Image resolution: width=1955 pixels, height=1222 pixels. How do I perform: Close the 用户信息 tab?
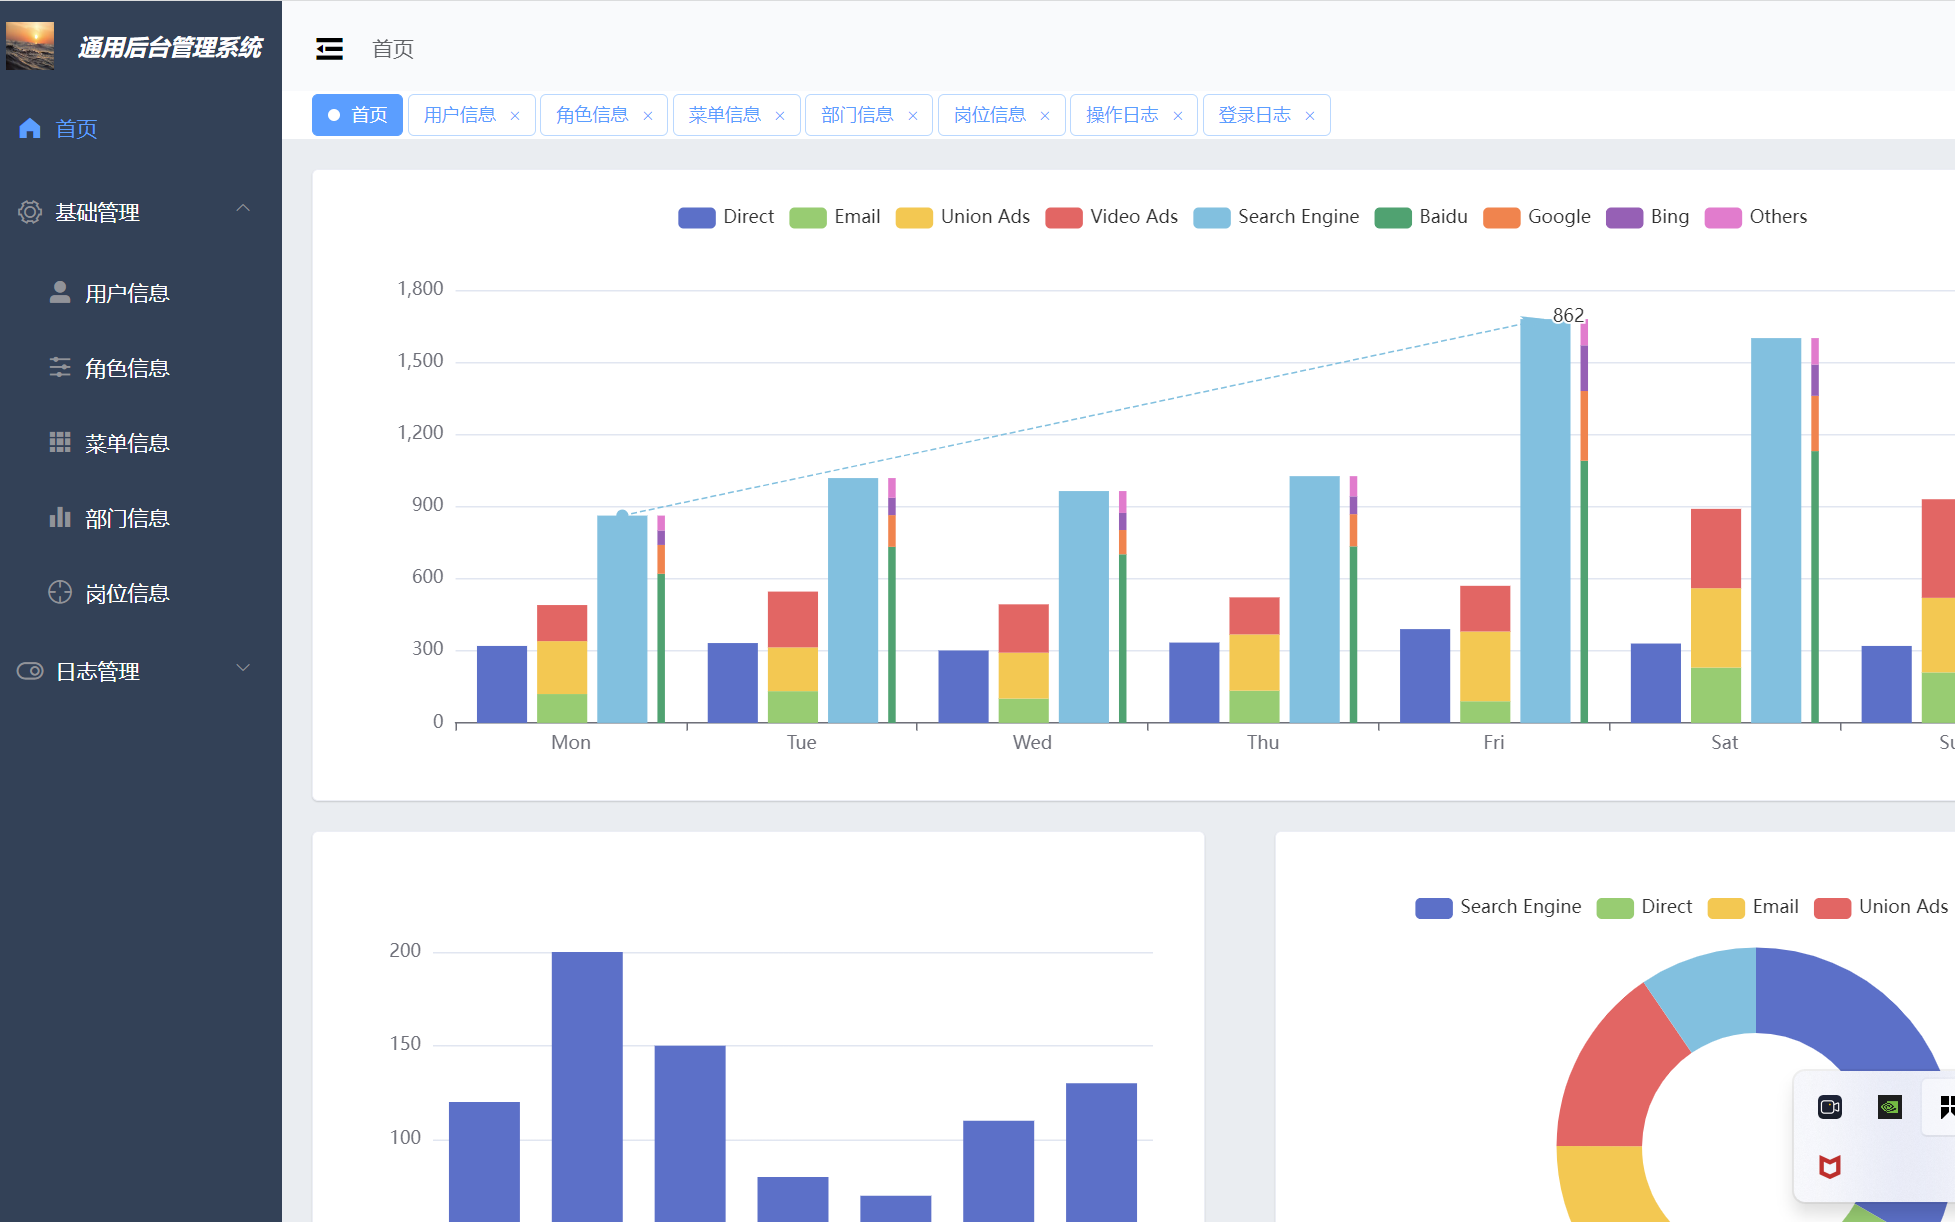[x=515, y=116]
